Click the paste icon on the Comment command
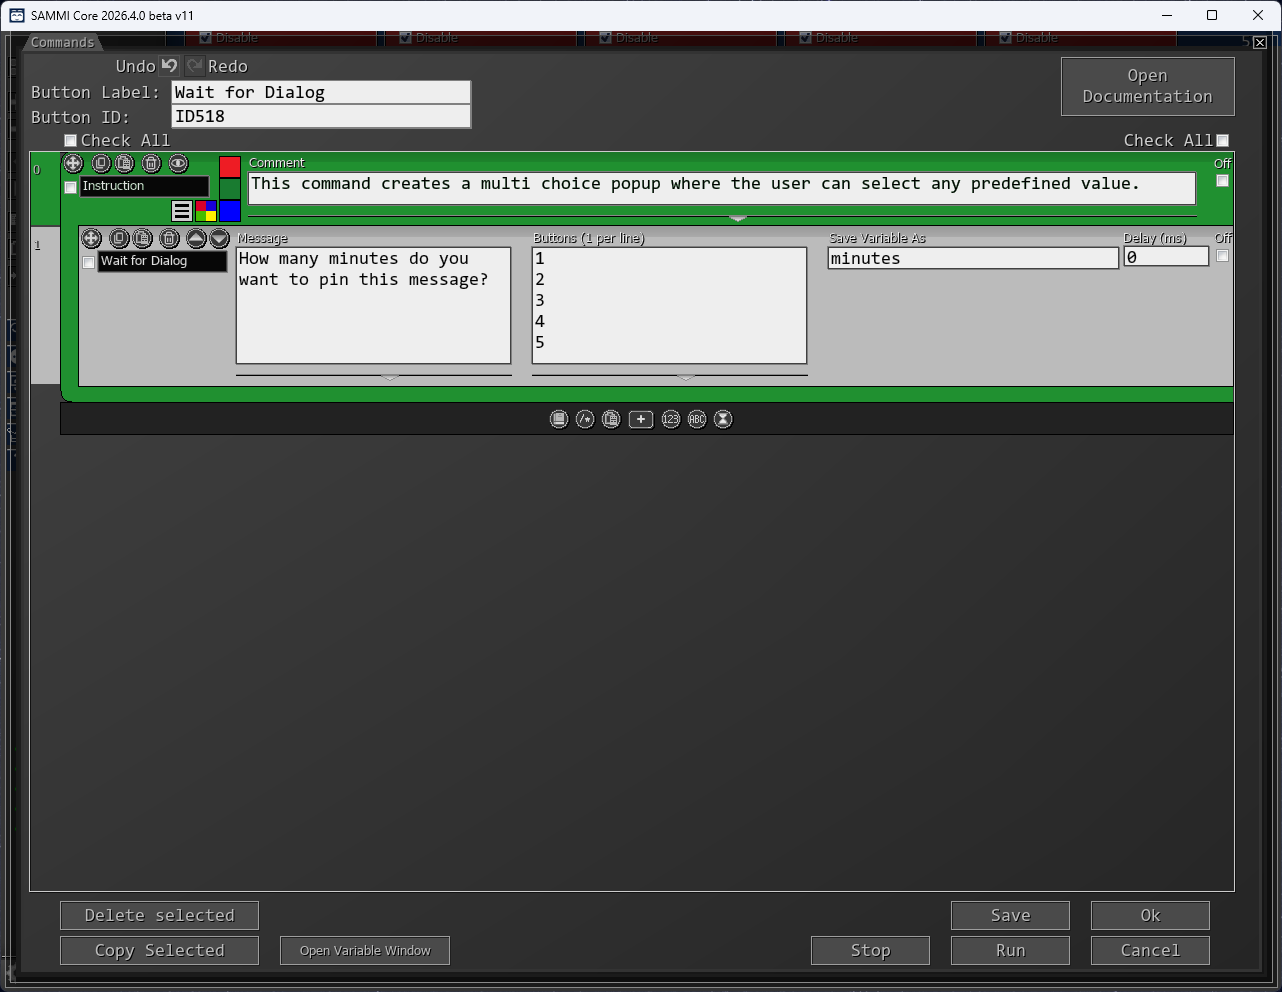The image size is (1282, 992). pyautogui.click(x=124, y=163)
